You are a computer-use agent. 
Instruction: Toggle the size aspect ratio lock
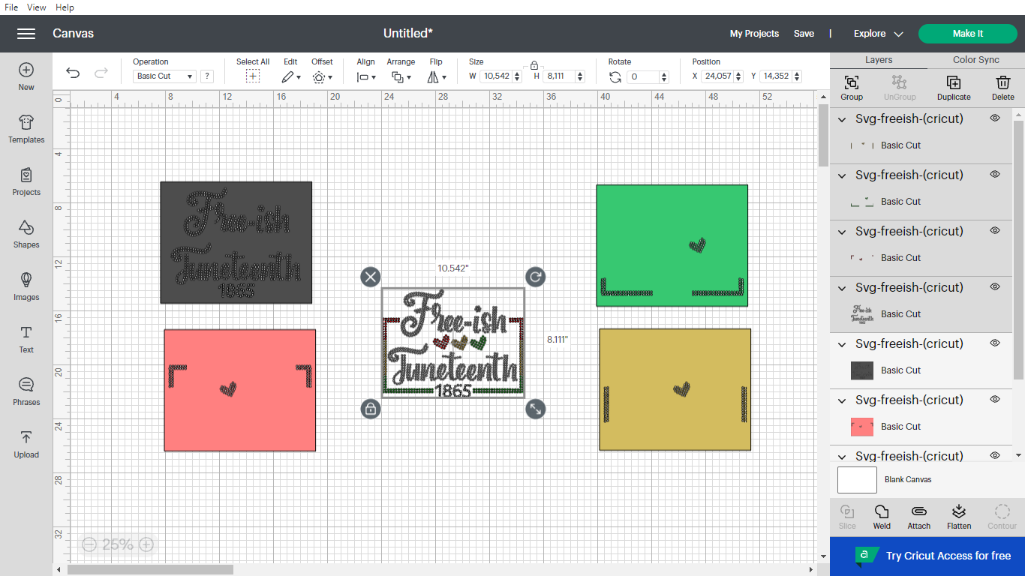534,65
